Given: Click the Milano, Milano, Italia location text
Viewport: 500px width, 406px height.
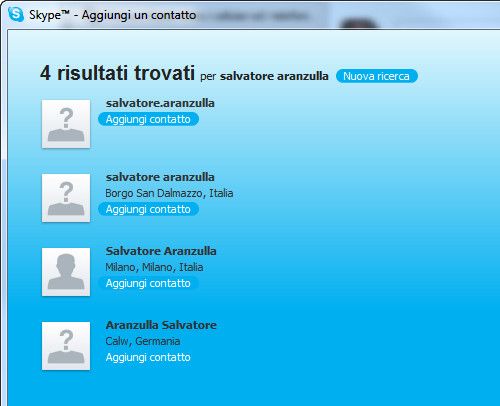Looking at the screenshot, I should point(154,267).
